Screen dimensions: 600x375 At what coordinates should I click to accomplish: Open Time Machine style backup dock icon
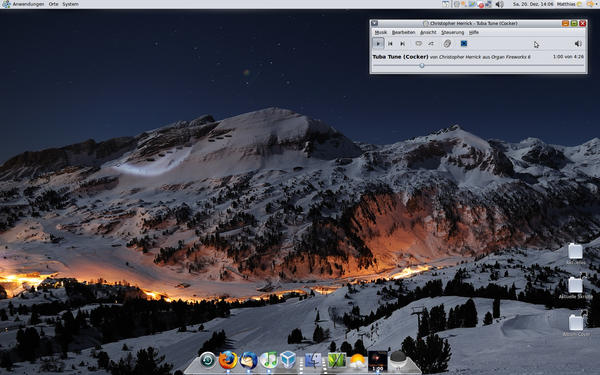[x=208, y=360]
